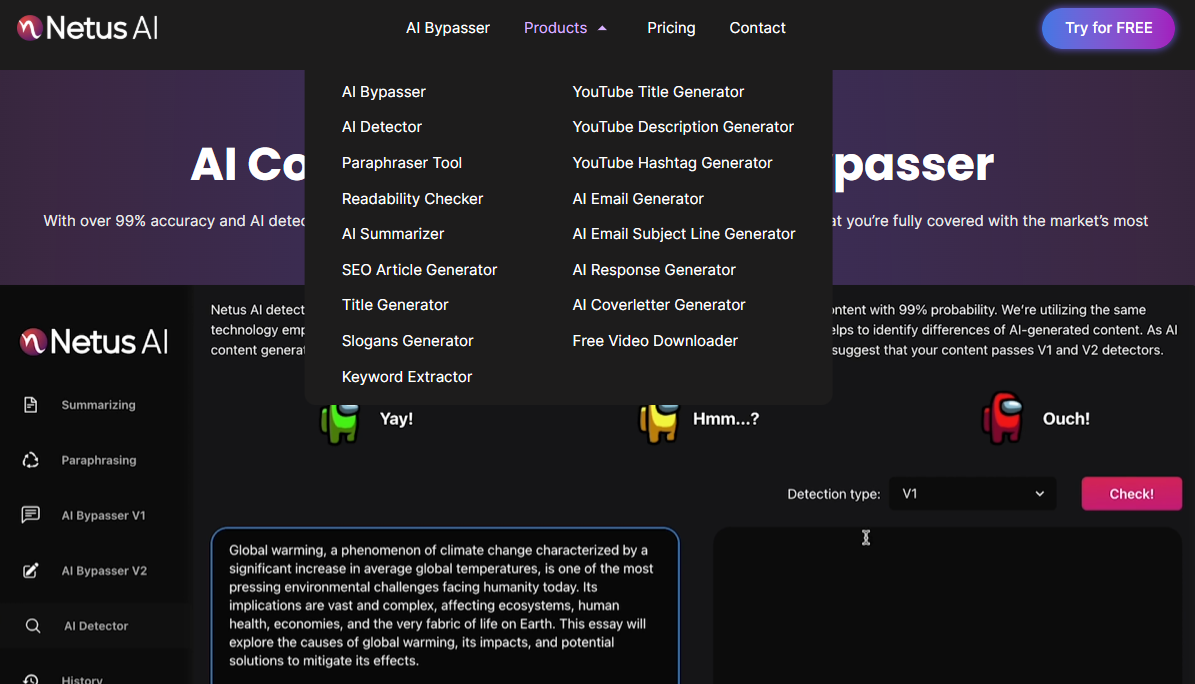
Task: Open the Detection type V1 dropdown
Action: pyautogui.click(x=972, y=494)
